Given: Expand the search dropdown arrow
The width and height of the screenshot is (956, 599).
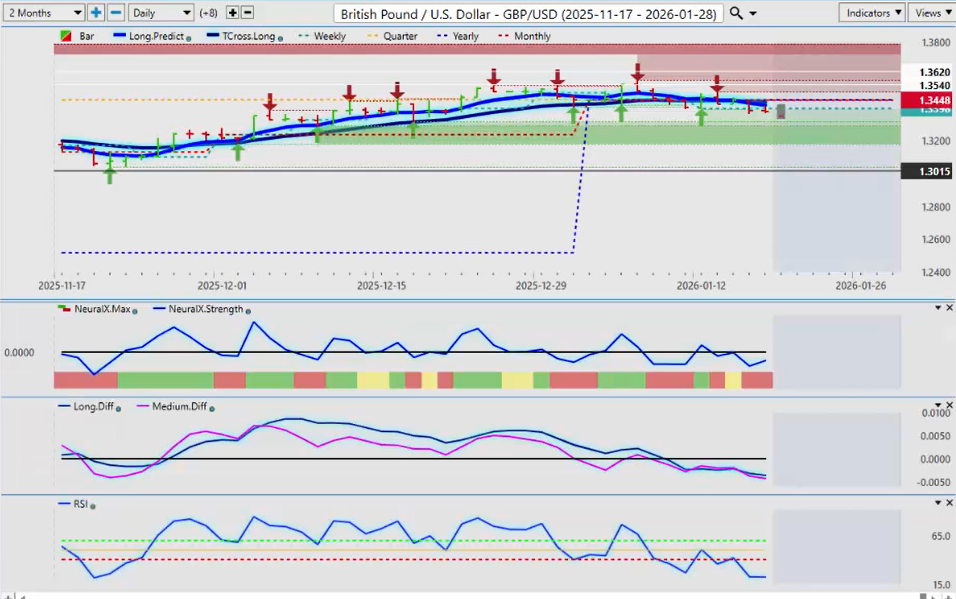Looking at the screenshot, I should (x=752, y=13).
